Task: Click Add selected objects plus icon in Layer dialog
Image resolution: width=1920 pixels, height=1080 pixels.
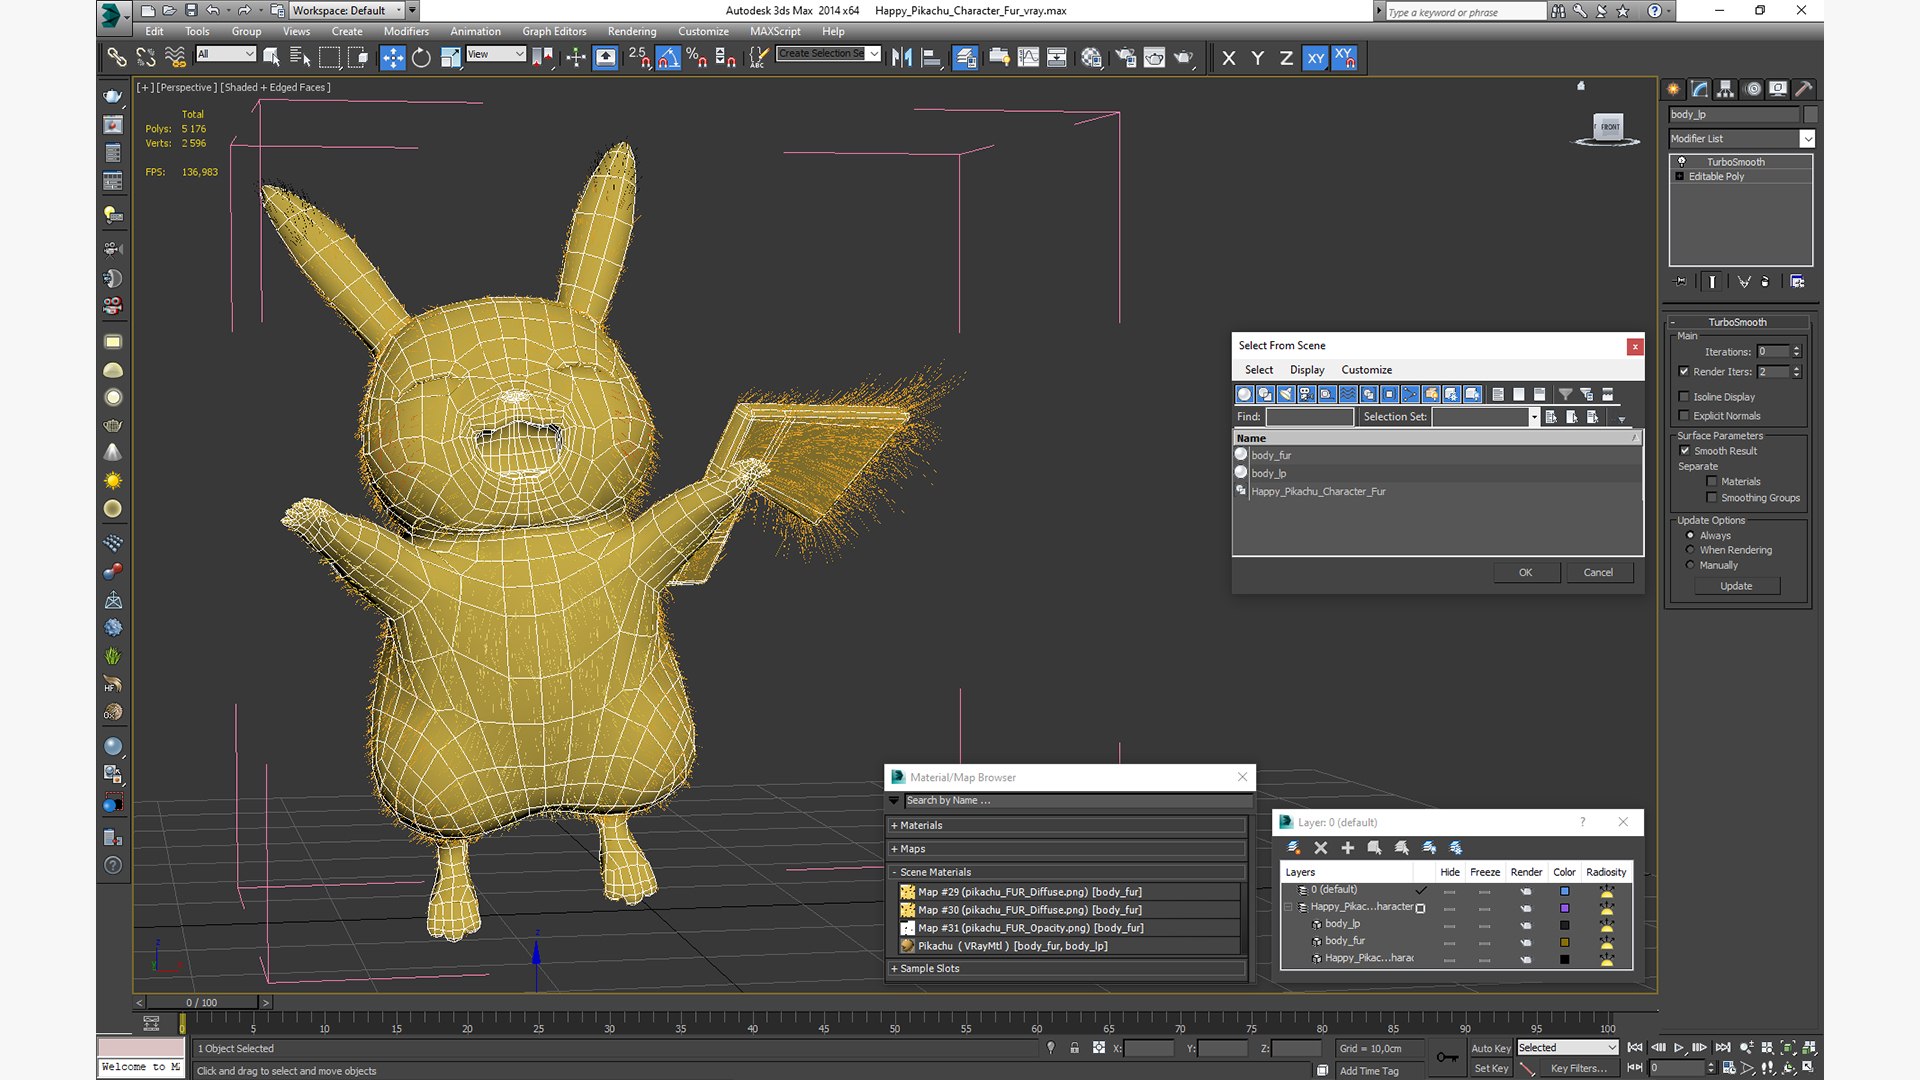Action: (x=1347, y=848)
